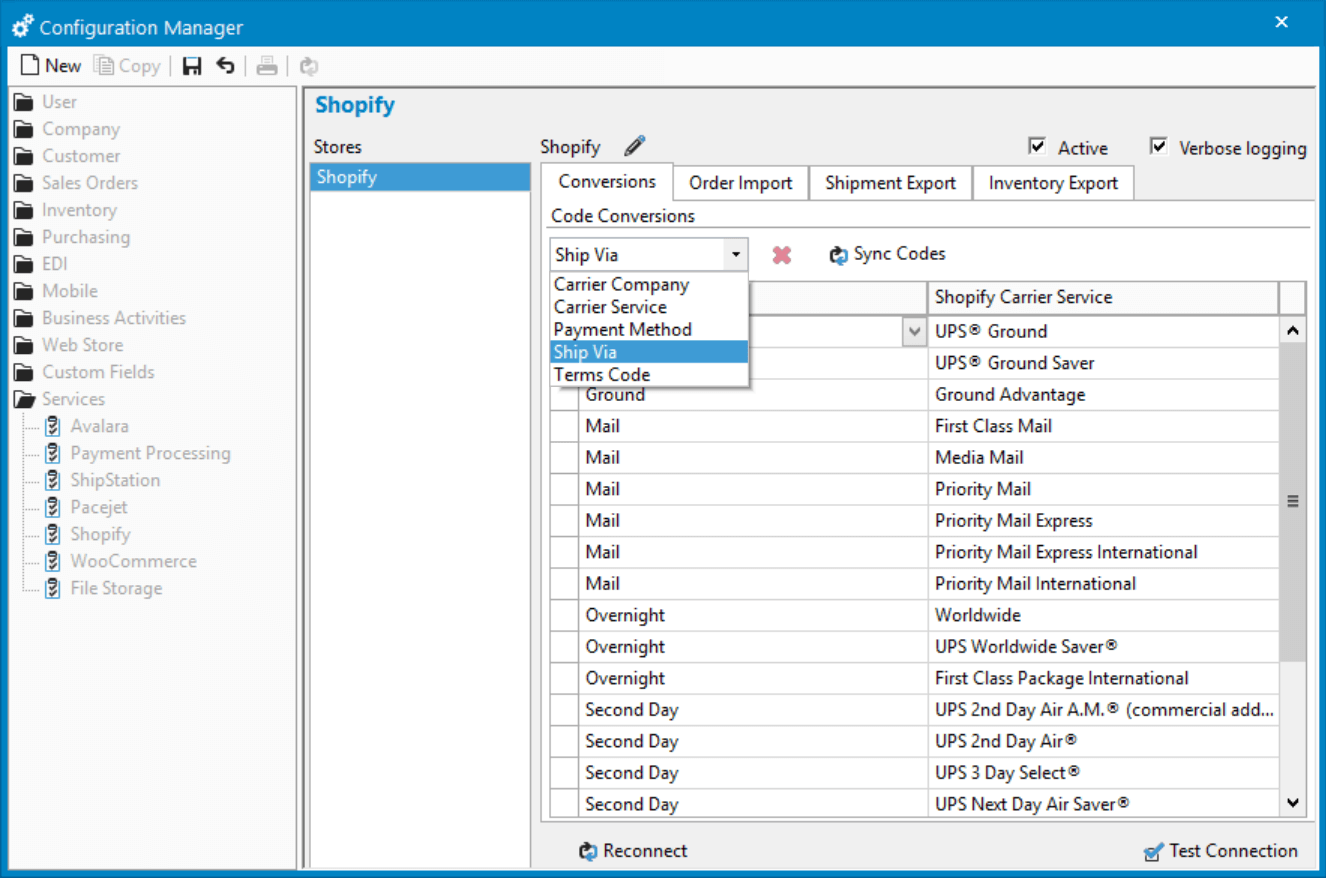Open the Inventory folder icon

[24, 210]
